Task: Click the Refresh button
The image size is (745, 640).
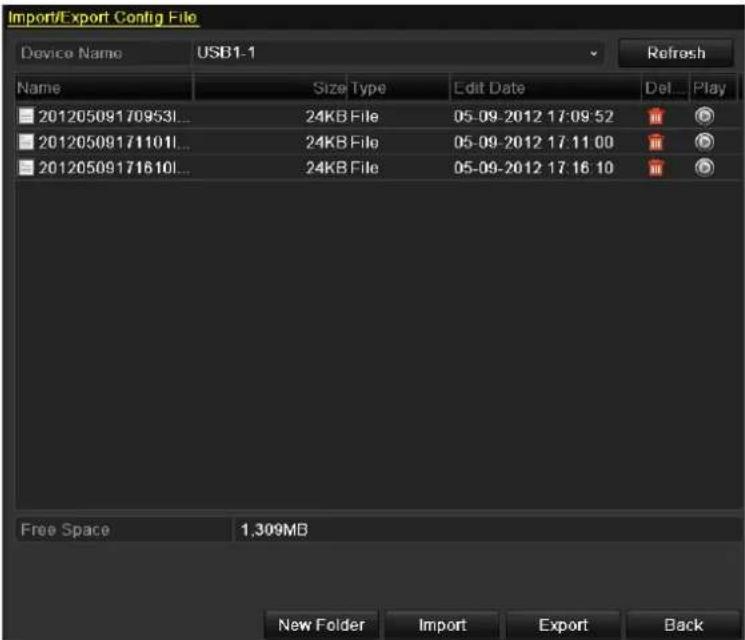Action: 676,53
